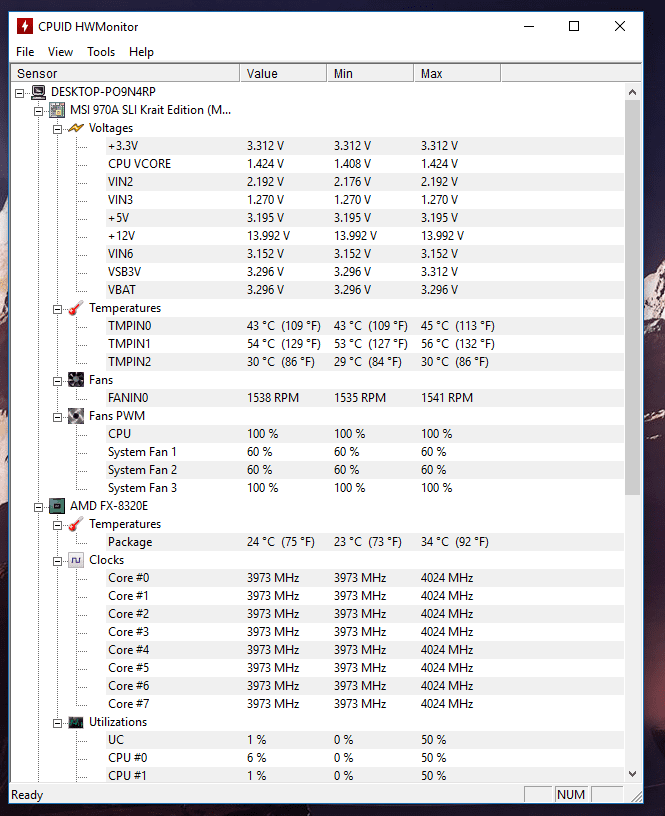Select the CPU #0 utilization row
This screenshot has height=816, width=665.
(365, 758)
